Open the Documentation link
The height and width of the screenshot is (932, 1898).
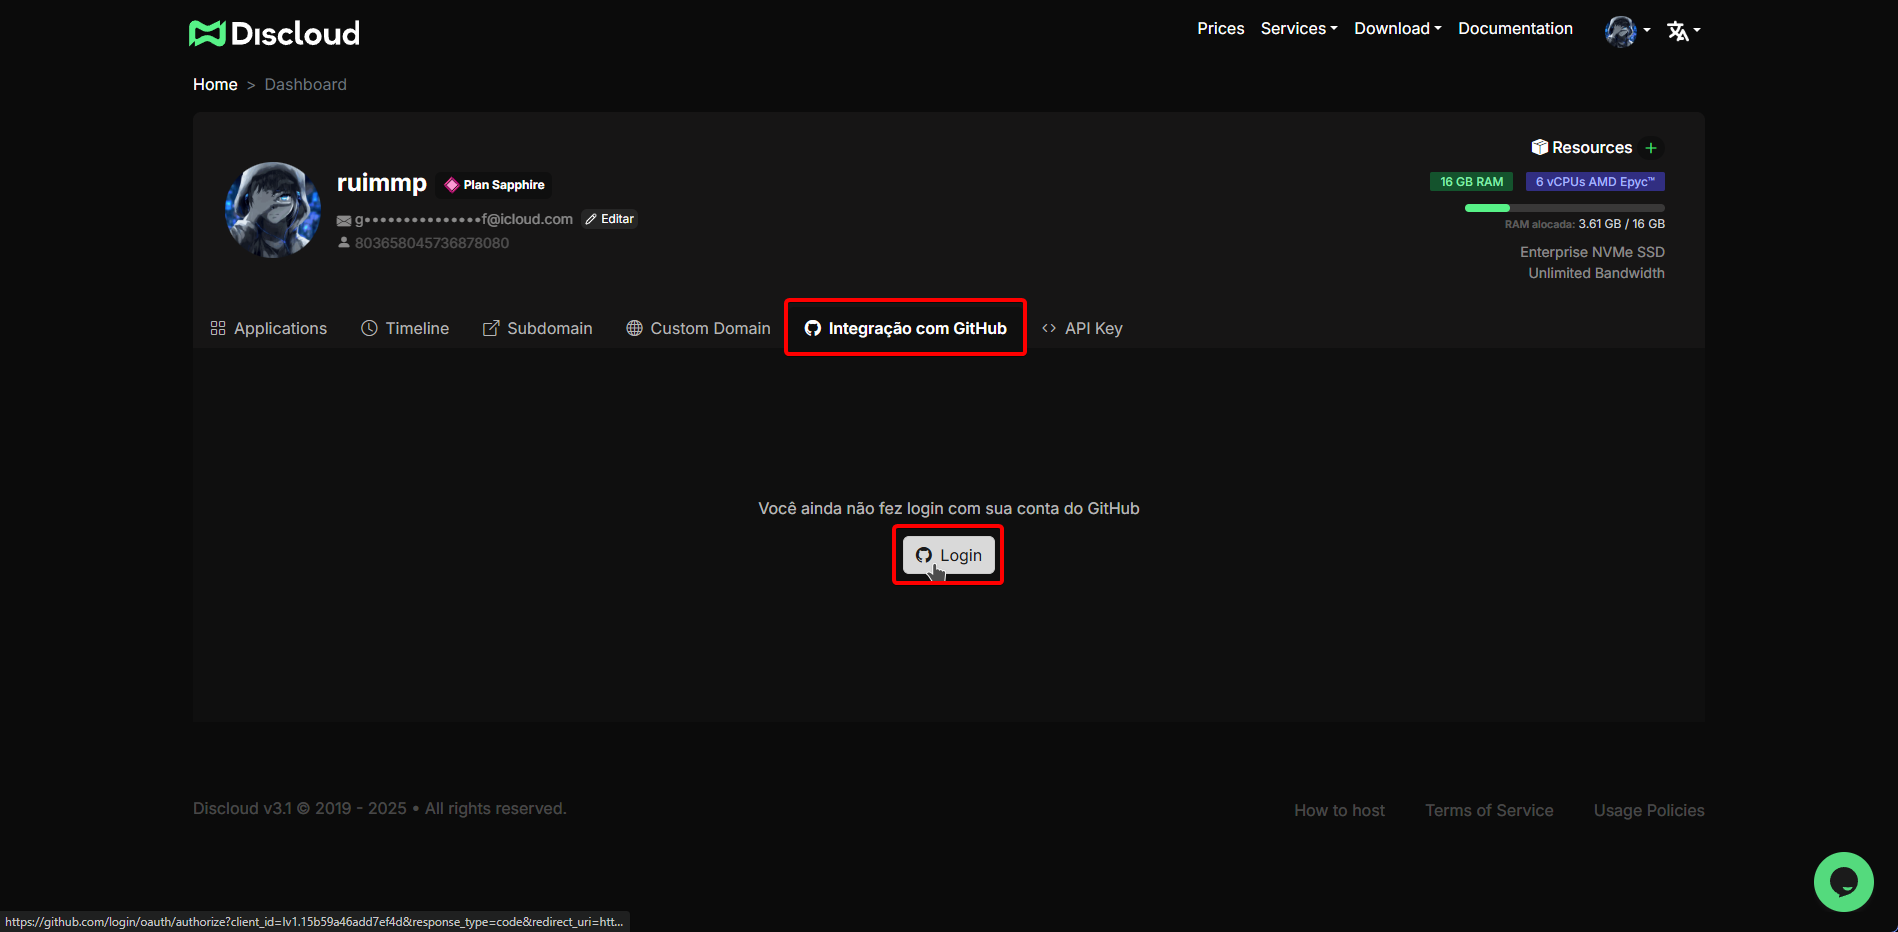[x=1514, y=29]
